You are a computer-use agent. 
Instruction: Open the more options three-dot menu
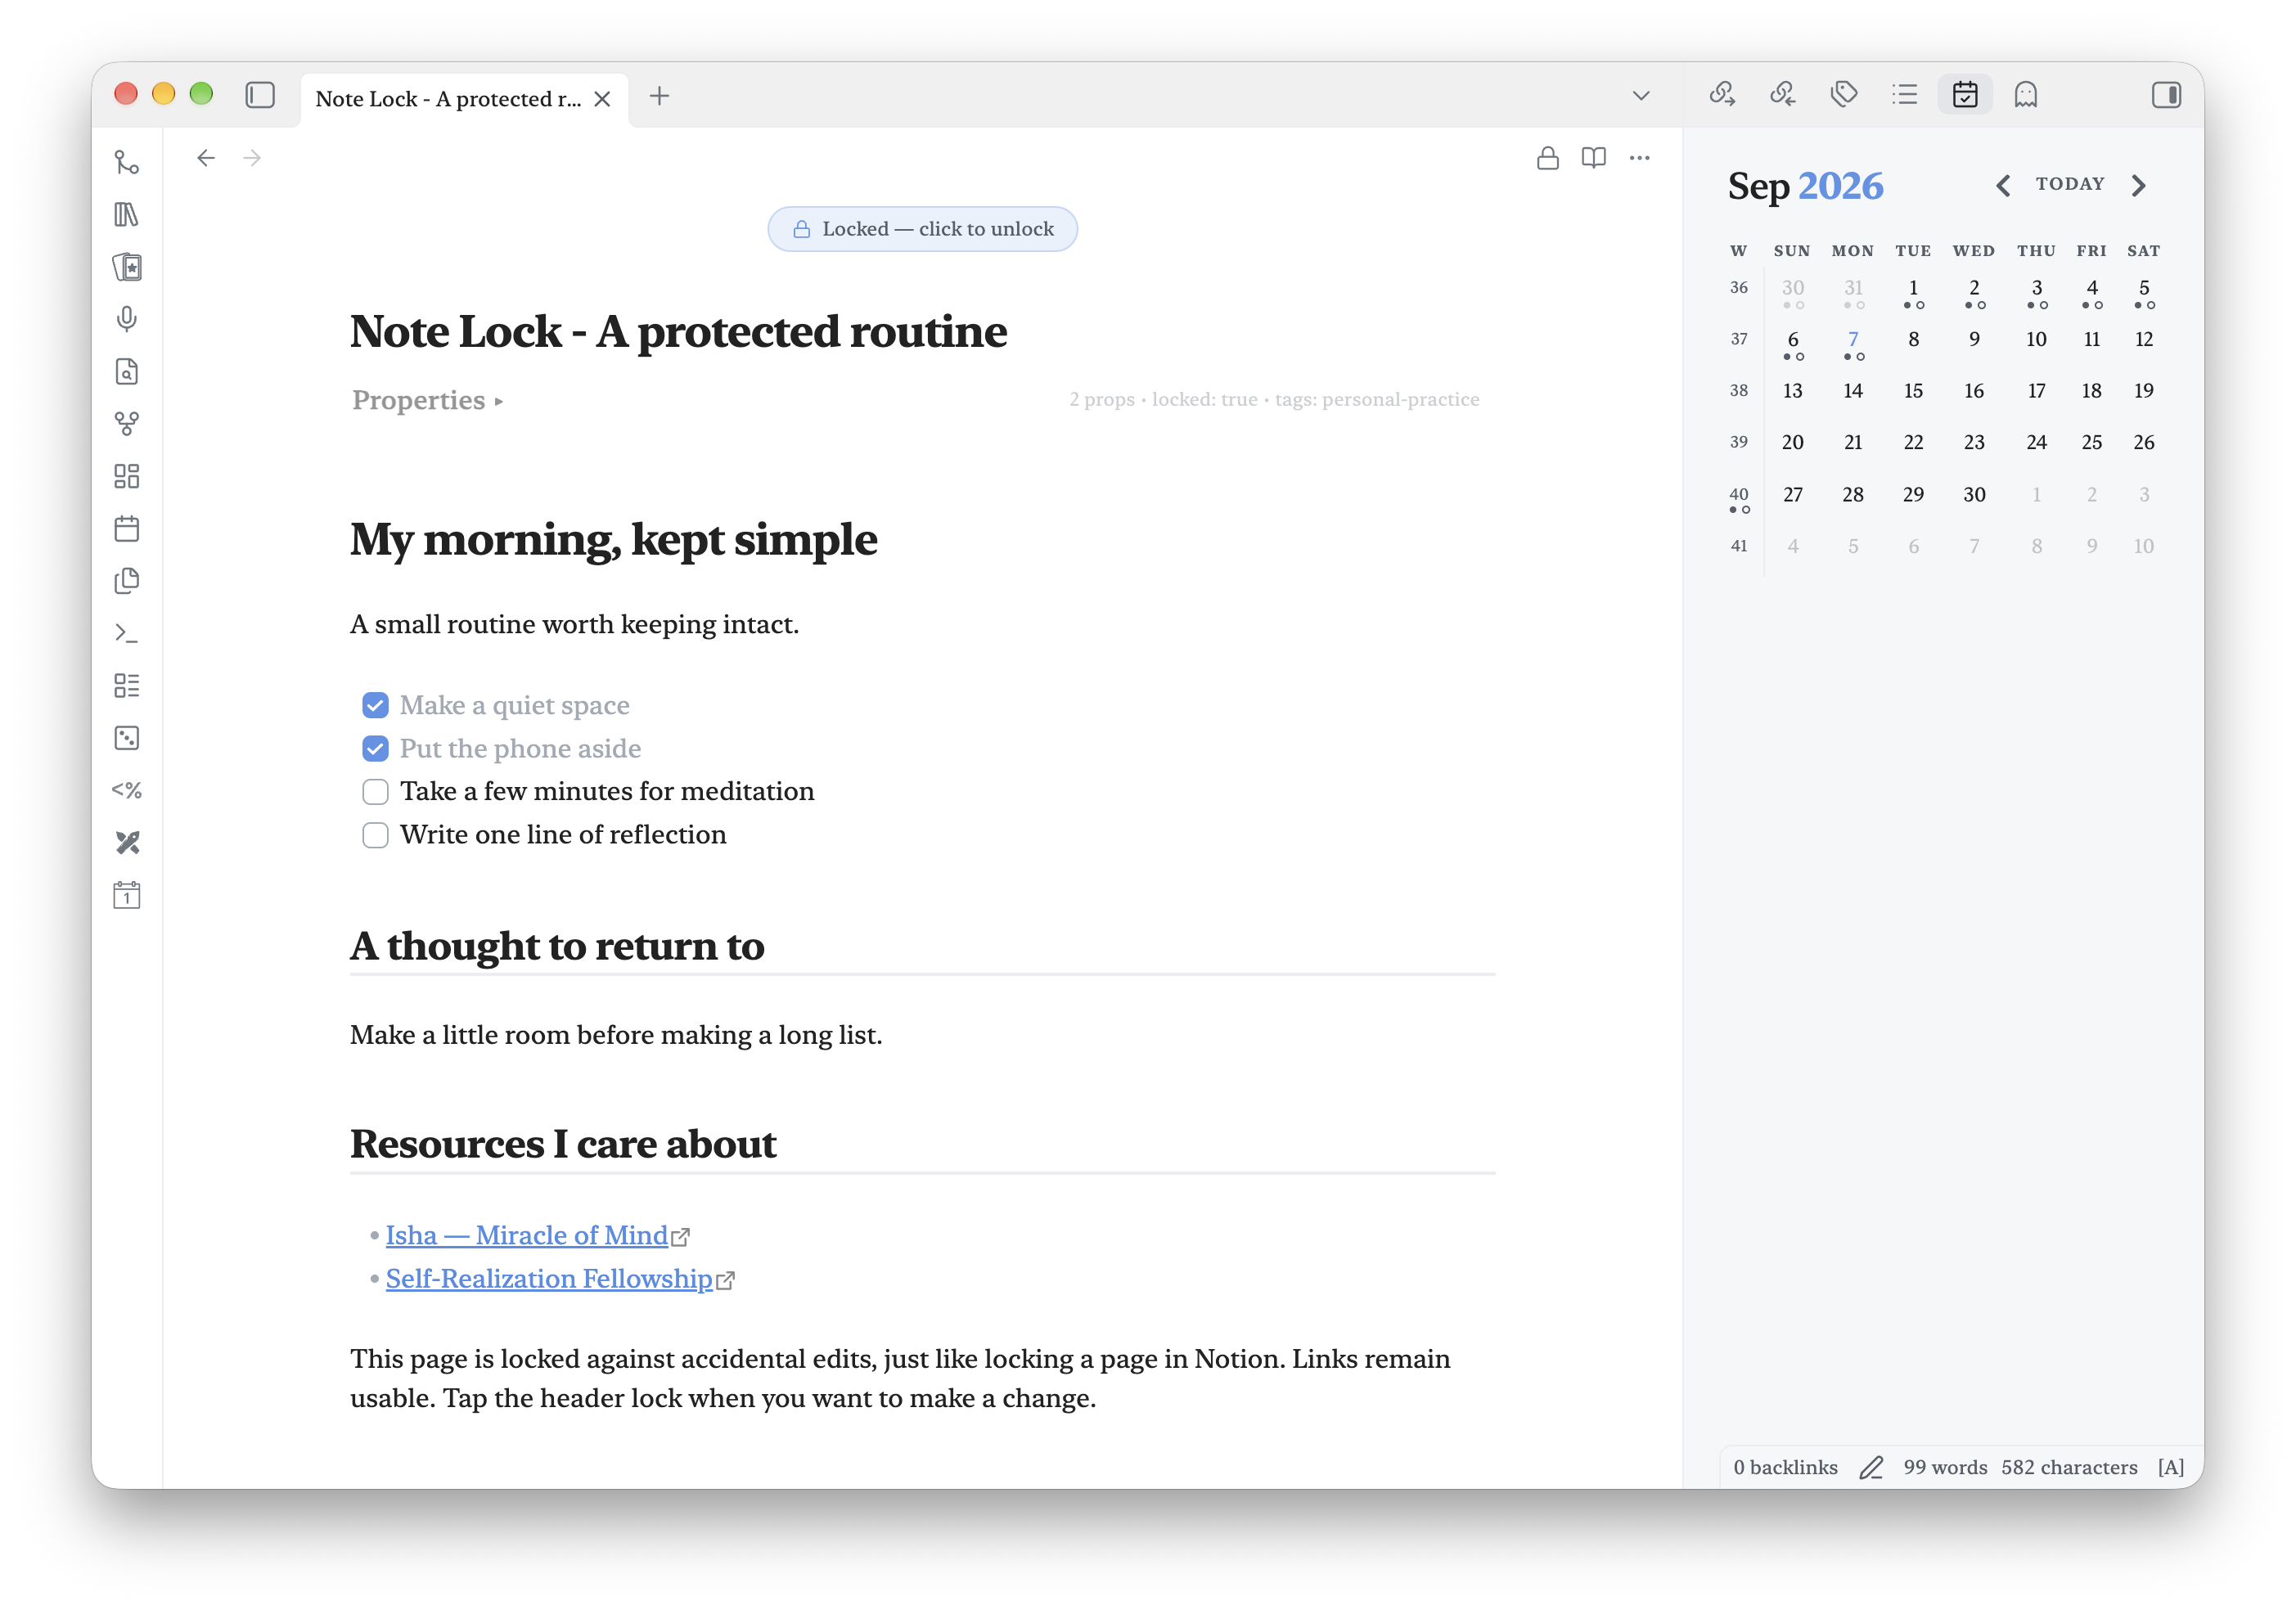1639,158
